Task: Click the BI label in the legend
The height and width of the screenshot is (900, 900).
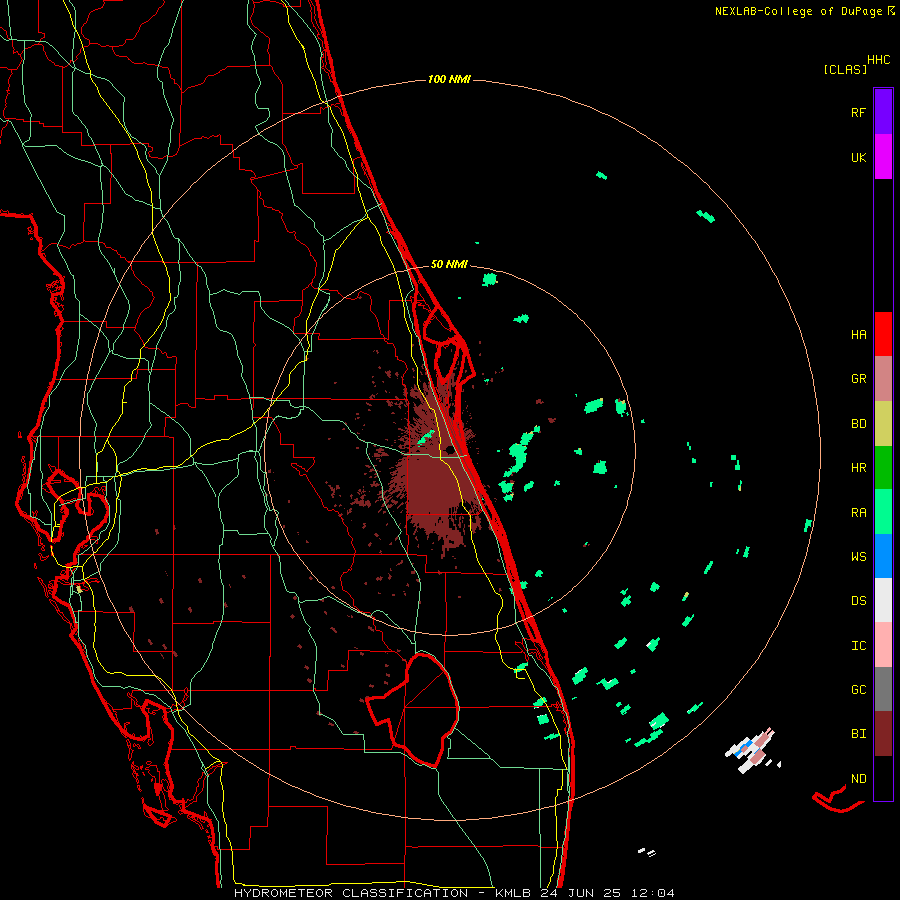Action: [858, 734]
